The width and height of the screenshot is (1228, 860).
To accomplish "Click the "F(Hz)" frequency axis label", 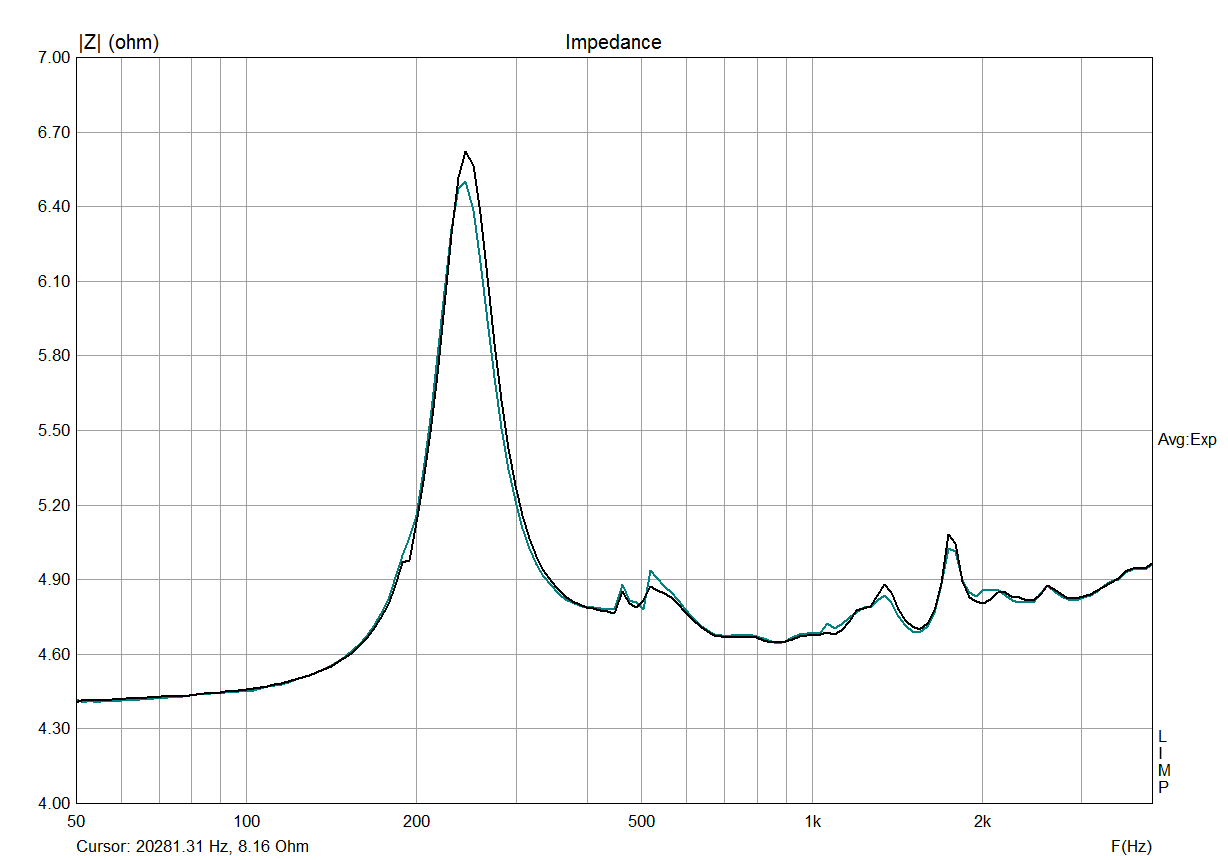I will click(x=1130, y=846).
